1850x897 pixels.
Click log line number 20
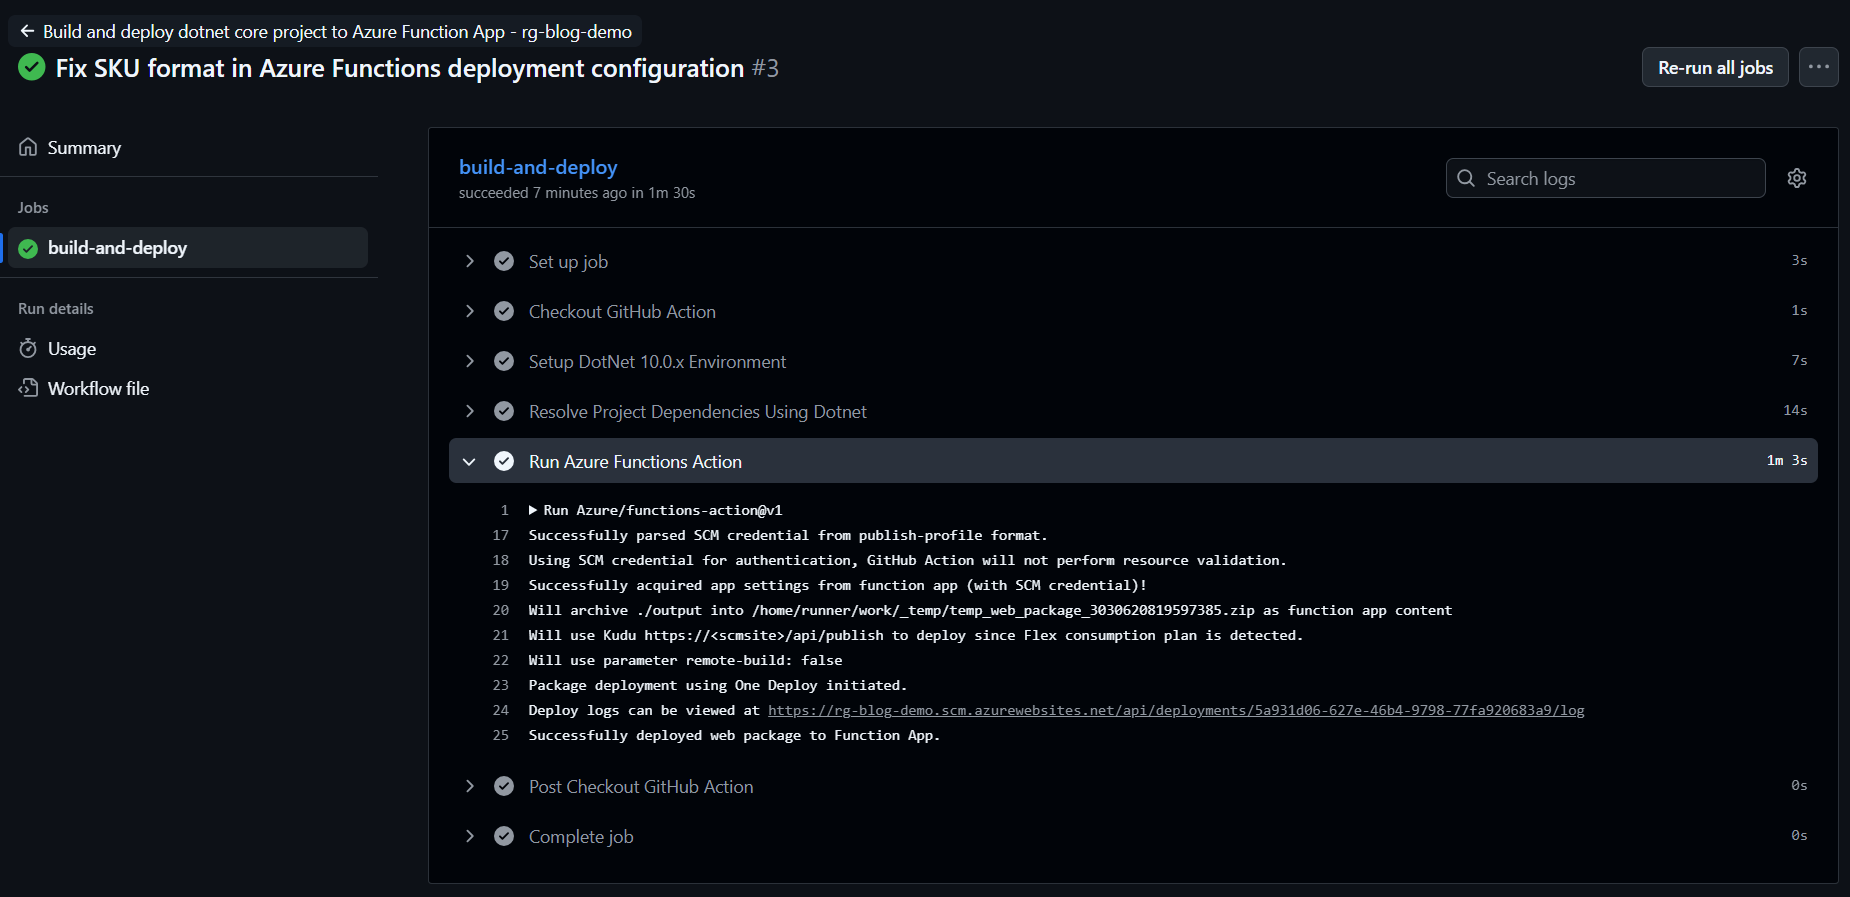[x=500, y=610]
